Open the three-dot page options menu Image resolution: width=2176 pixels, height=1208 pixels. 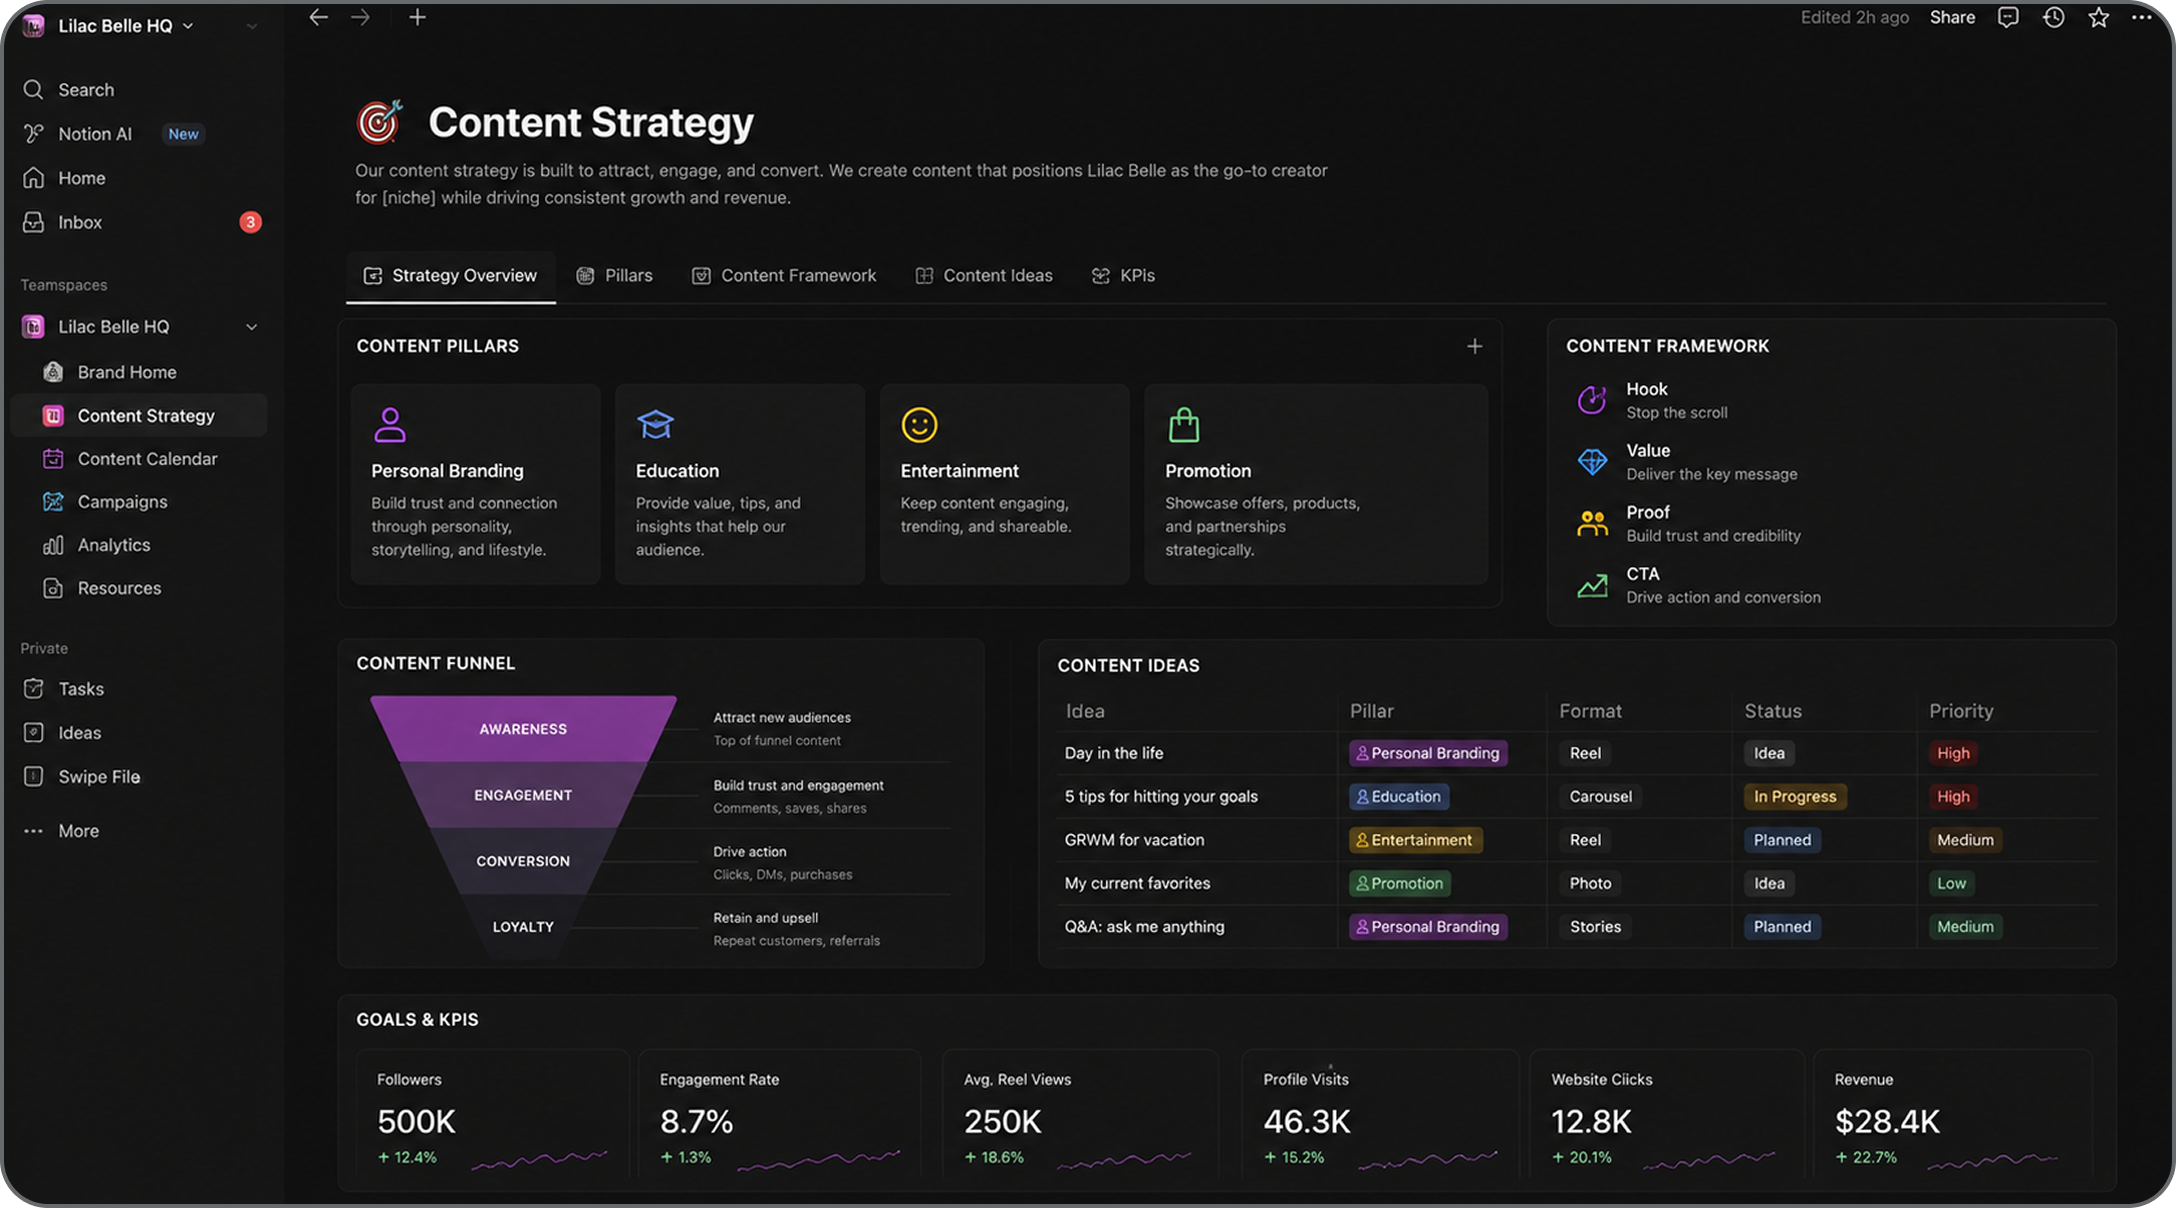click(x=2141, y=17)
